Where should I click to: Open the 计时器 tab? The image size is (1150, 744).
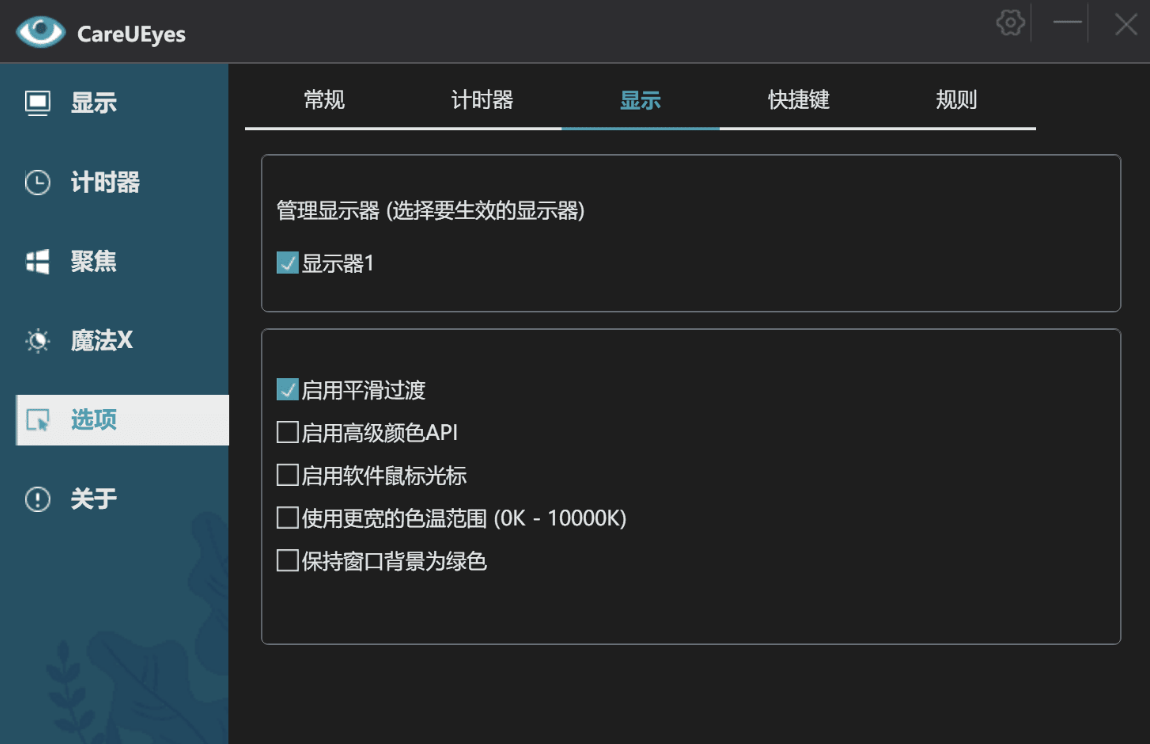pos(483,99)
